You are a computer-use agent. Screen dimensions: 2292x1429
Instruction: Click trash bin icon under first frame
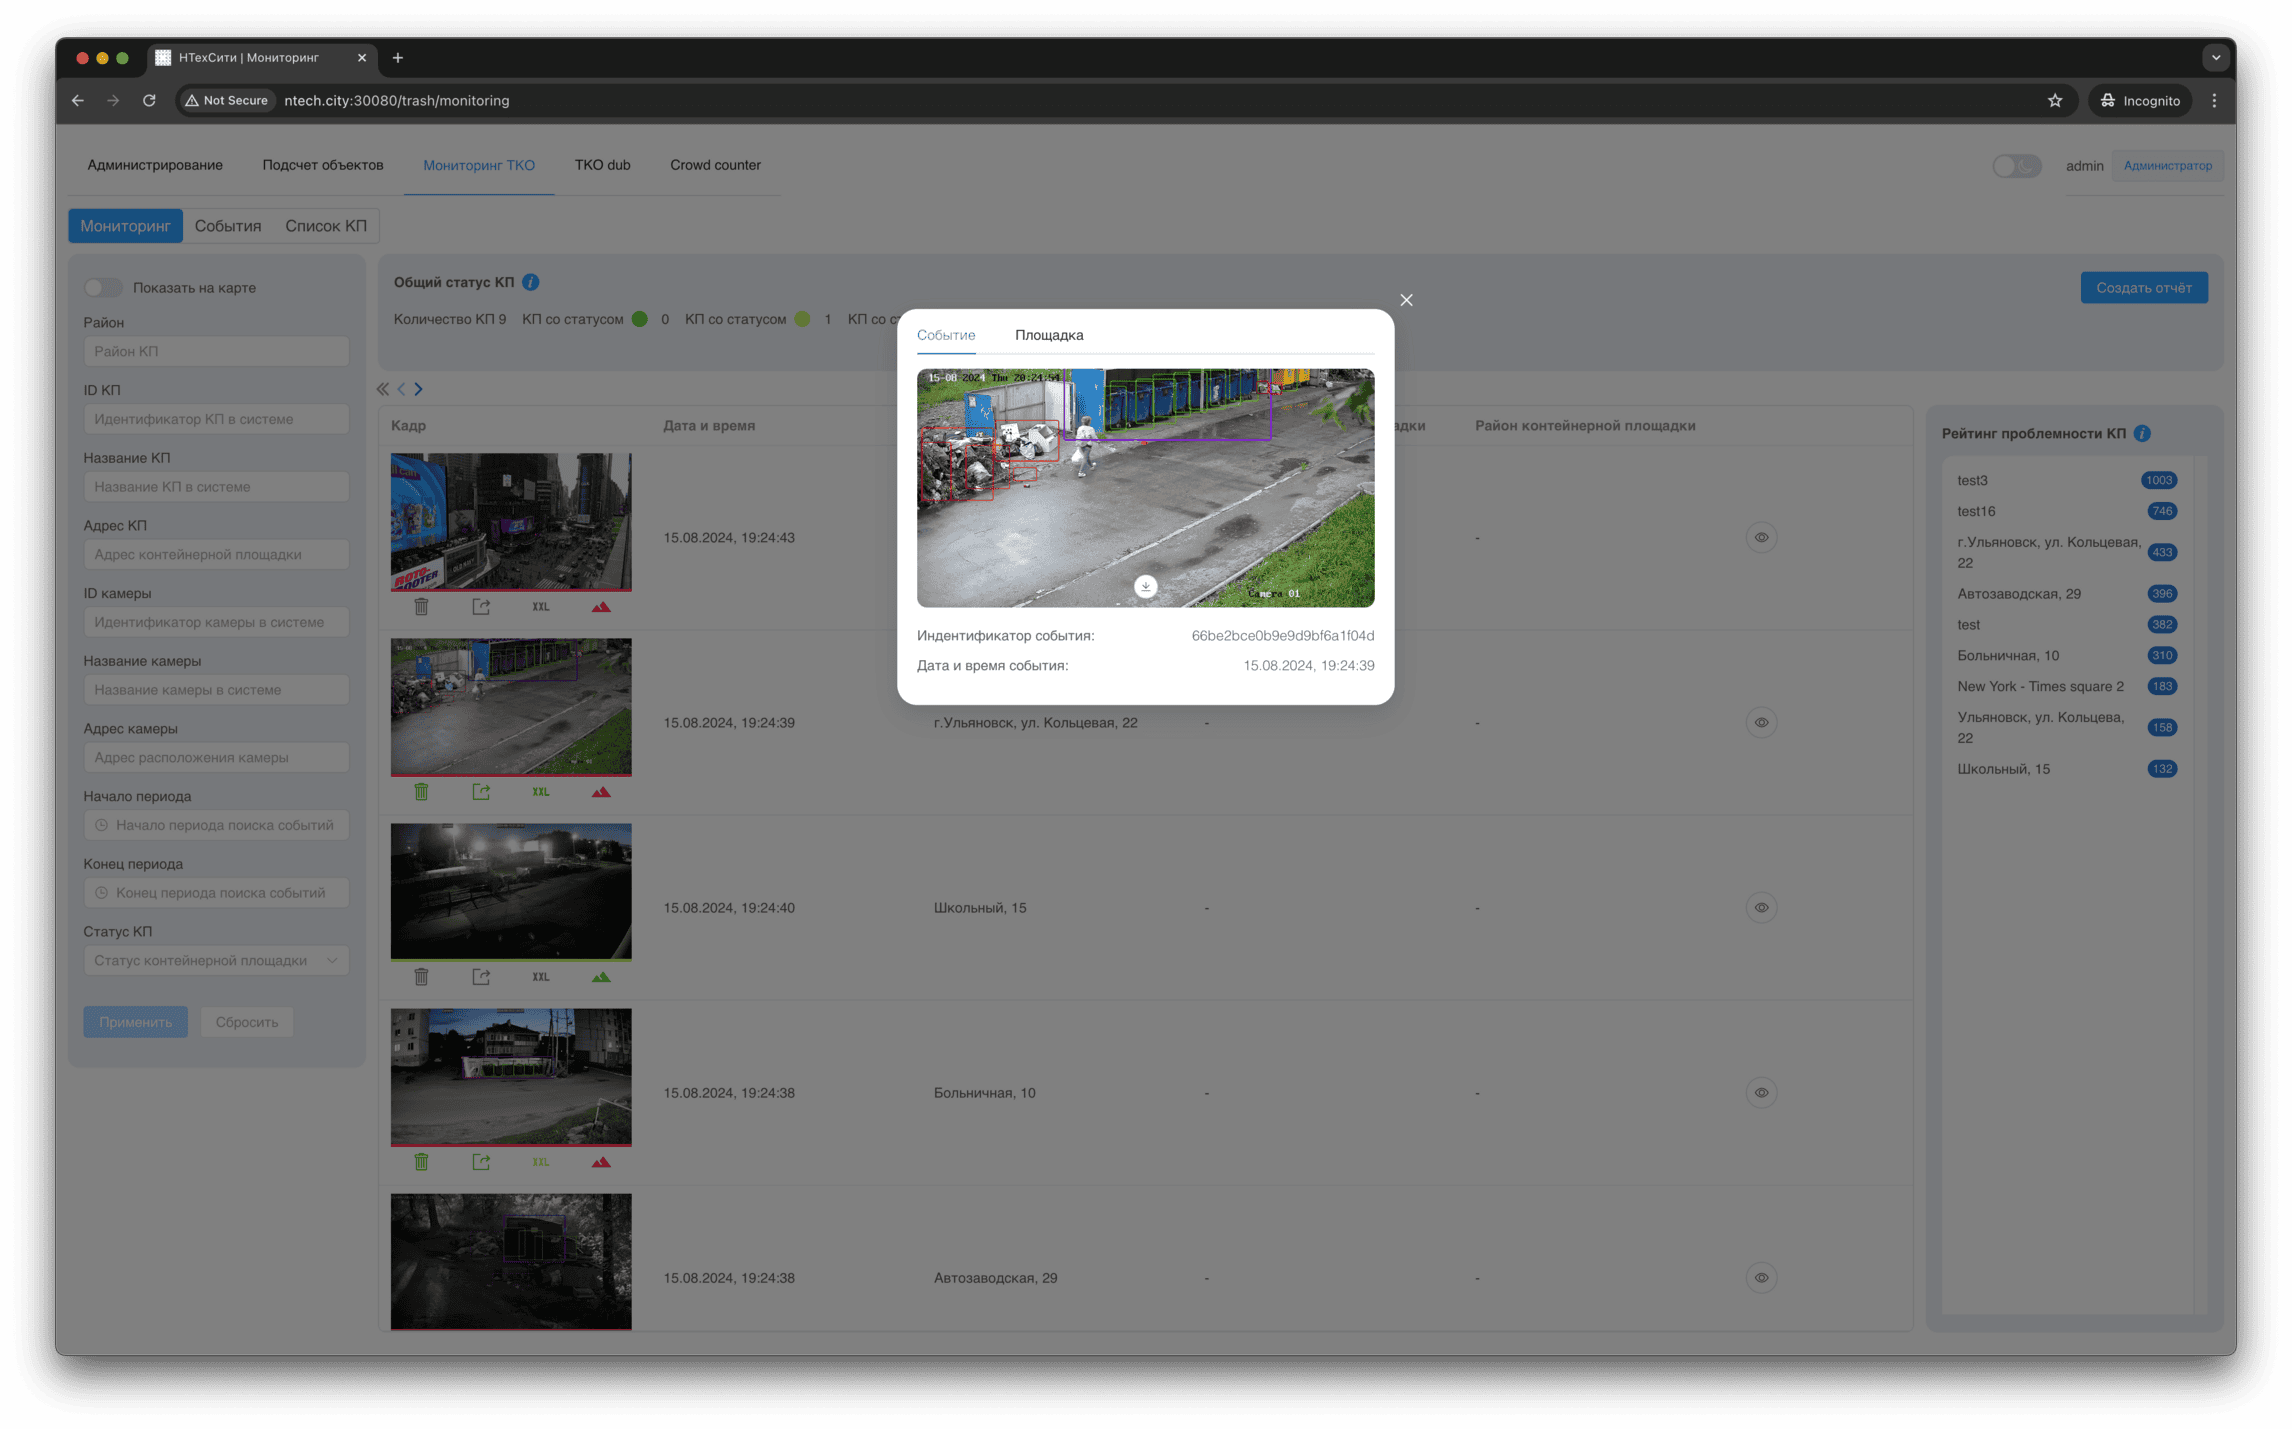(x=421, y=607)
